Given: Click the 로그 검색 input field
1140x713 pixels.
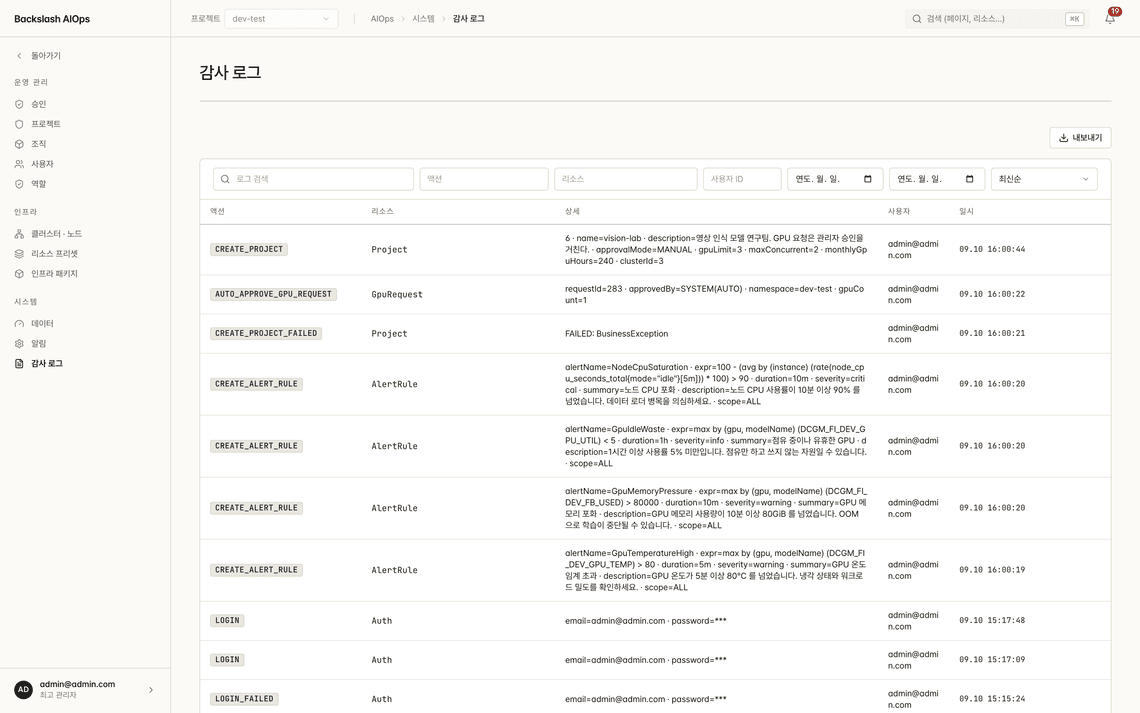Looking at the screenshot, I should point(313,179).
